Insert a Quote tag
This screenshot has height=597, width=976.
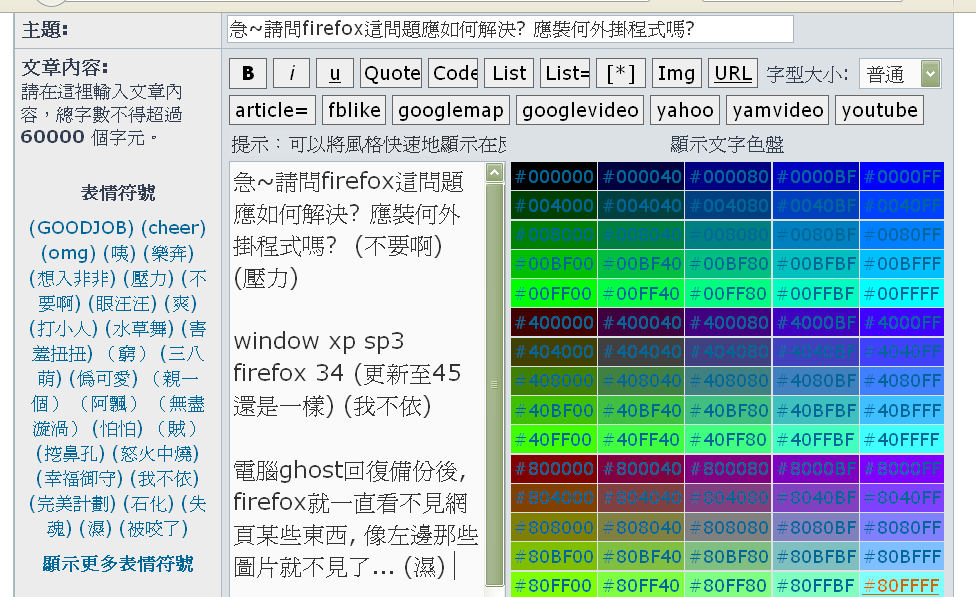point(392,73)
